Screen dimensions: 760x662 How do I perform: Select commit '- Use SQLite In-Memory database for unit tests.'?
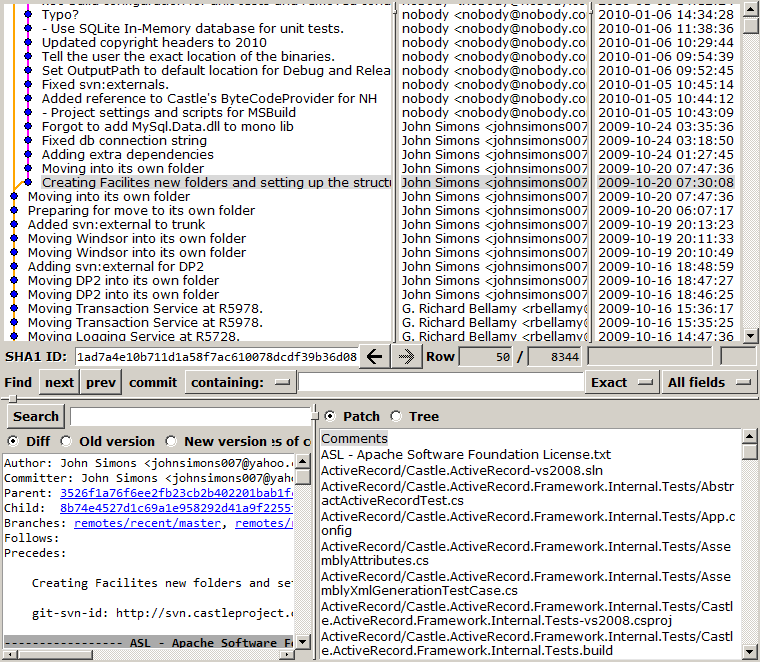pos(193,29)
